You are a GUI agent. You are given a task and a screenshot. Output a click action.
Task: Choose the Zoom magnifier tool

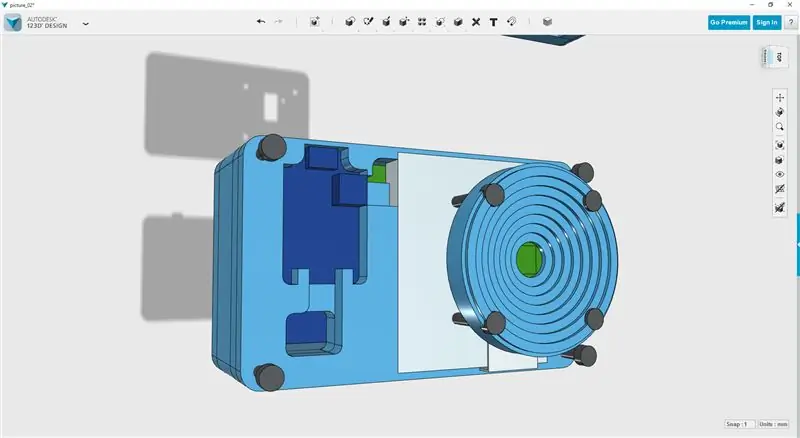[x=780, y=127]
